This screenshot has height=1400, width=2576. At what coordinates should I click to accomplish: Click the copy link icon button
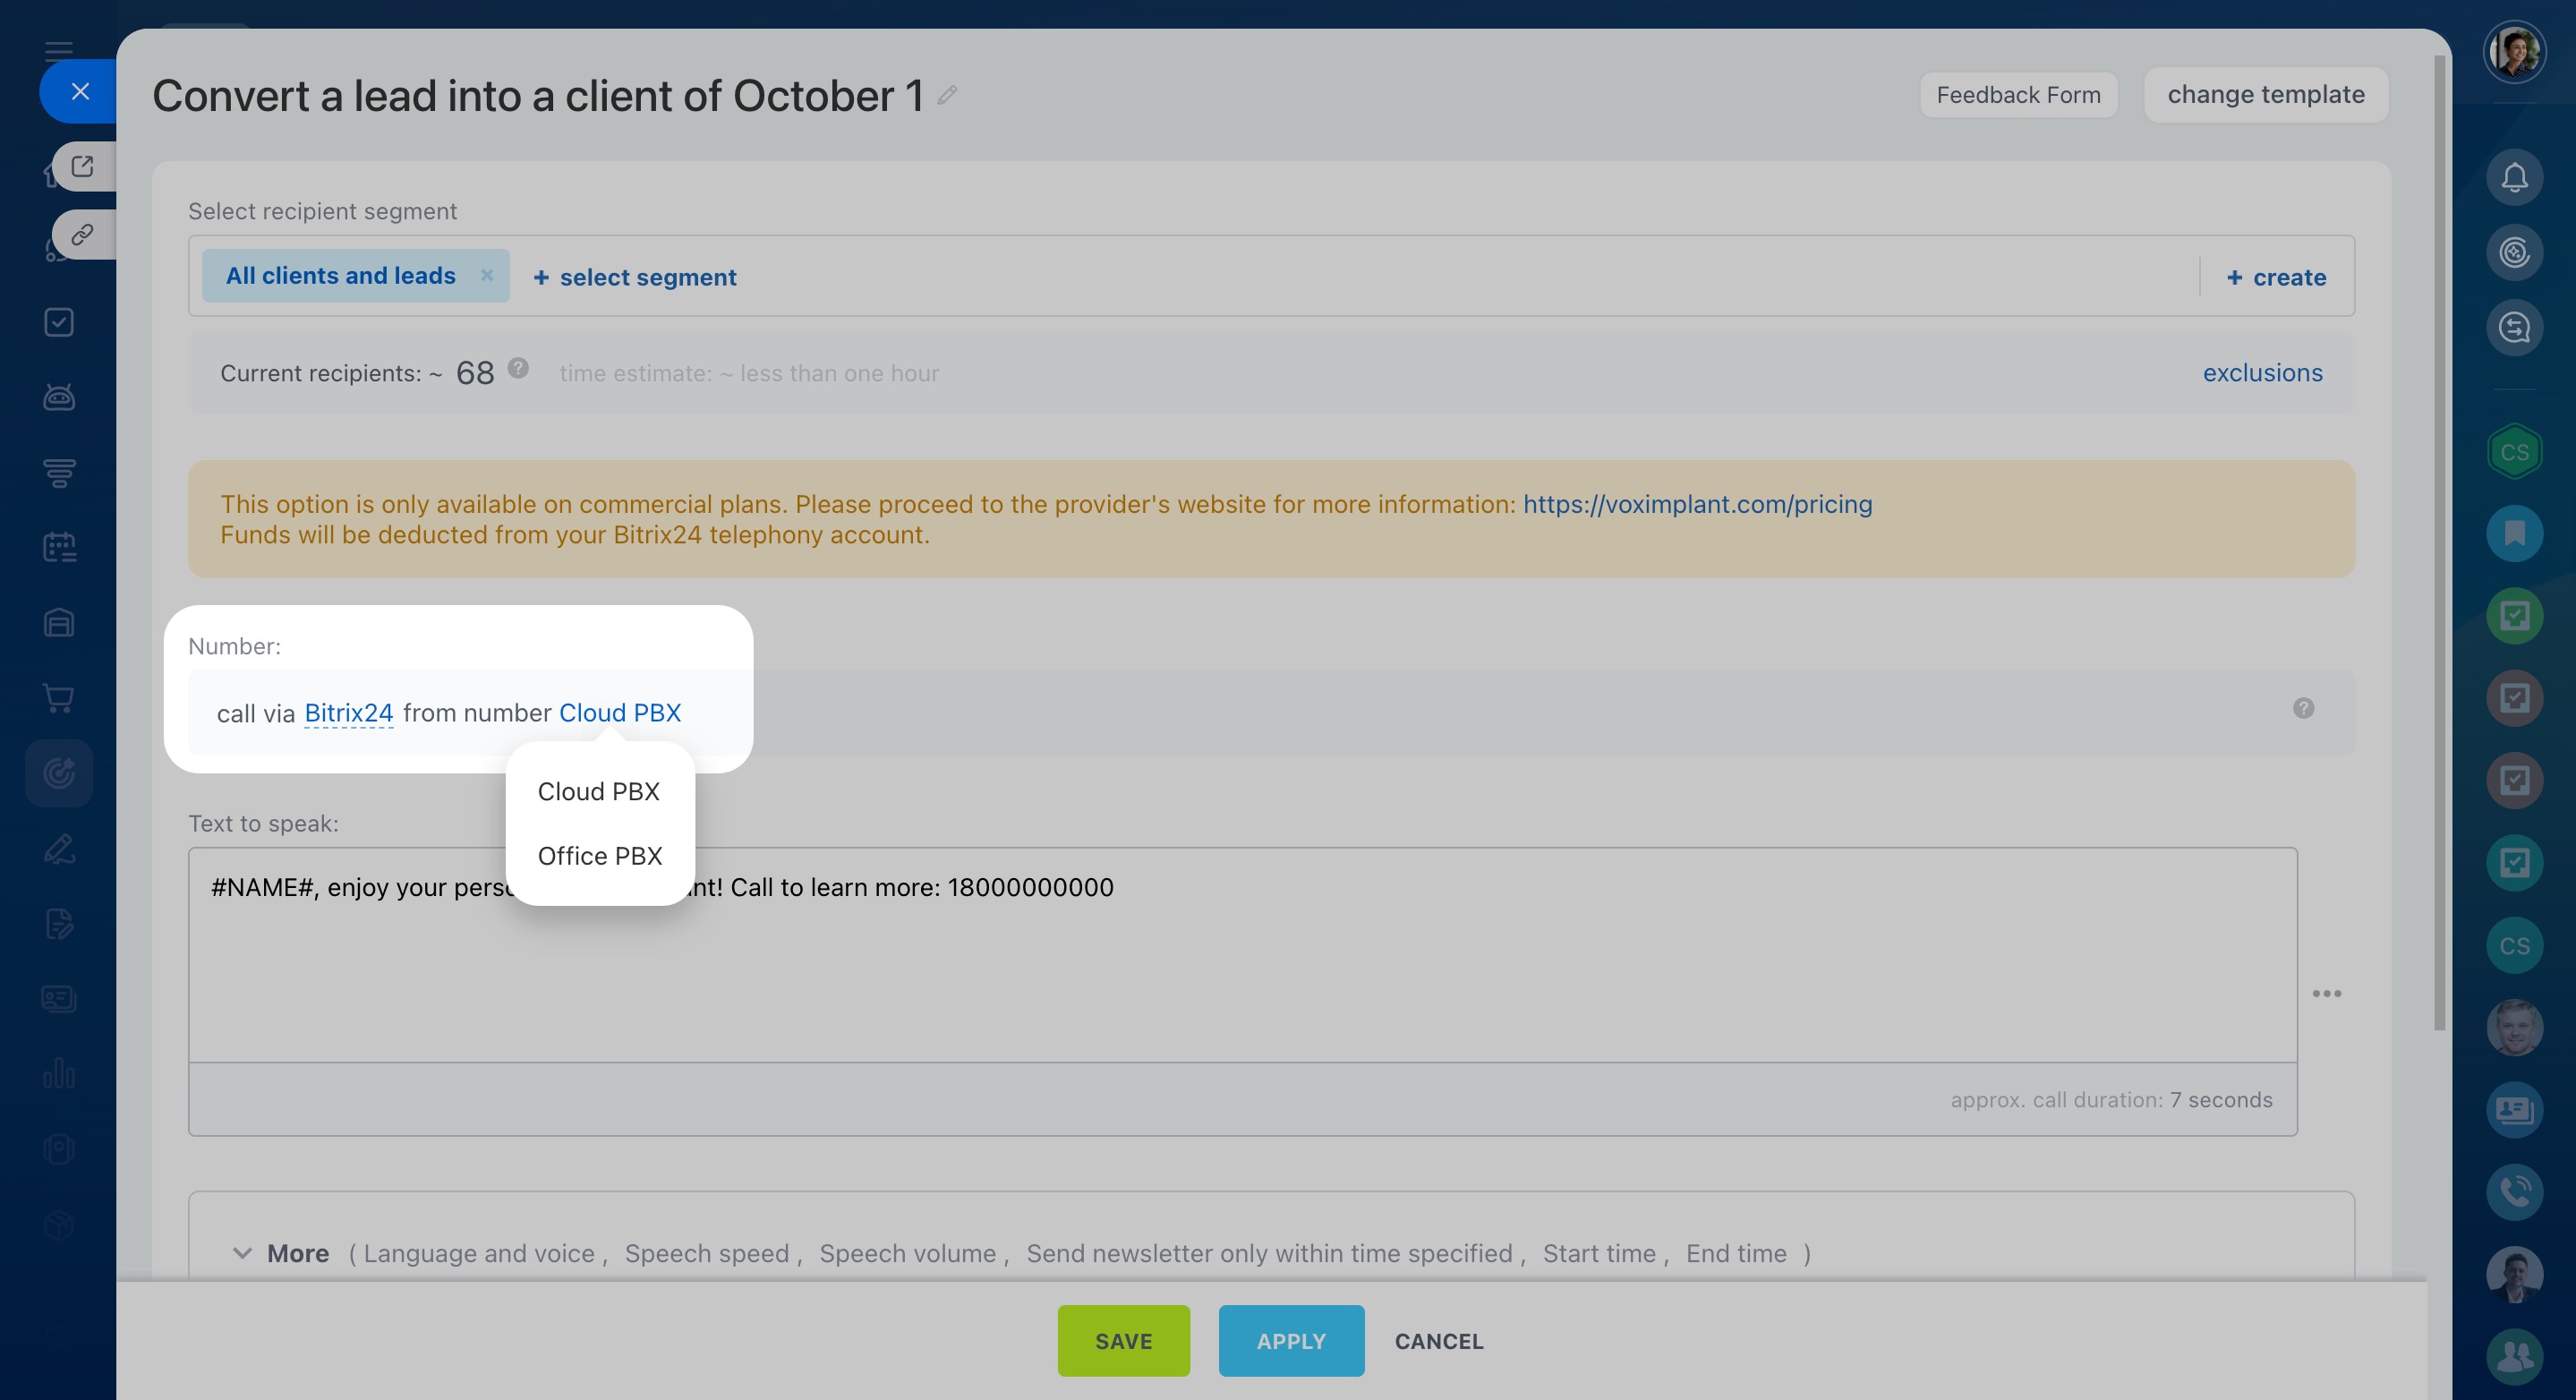point(83,235)
